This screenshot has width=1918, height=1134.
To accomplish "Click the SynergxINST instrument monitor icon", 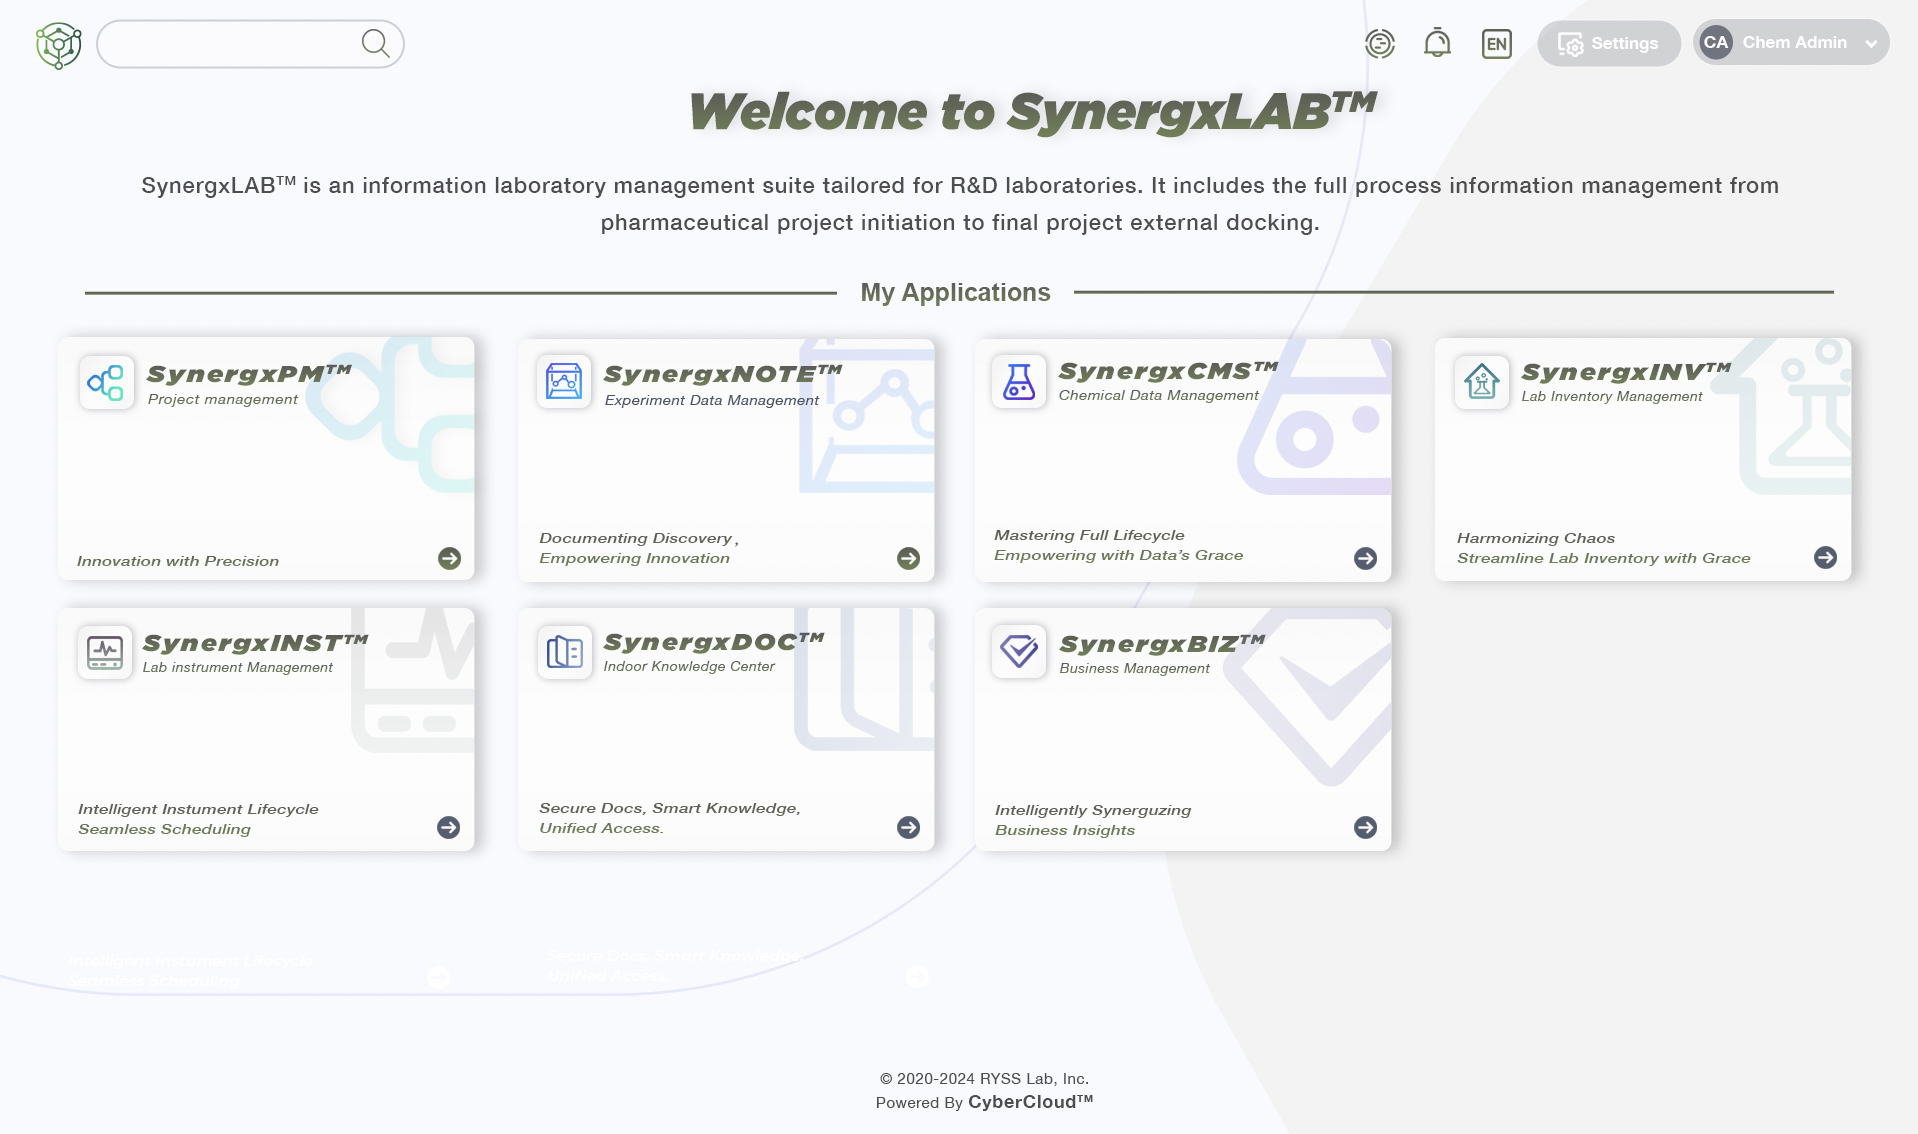I will (105, 652).
